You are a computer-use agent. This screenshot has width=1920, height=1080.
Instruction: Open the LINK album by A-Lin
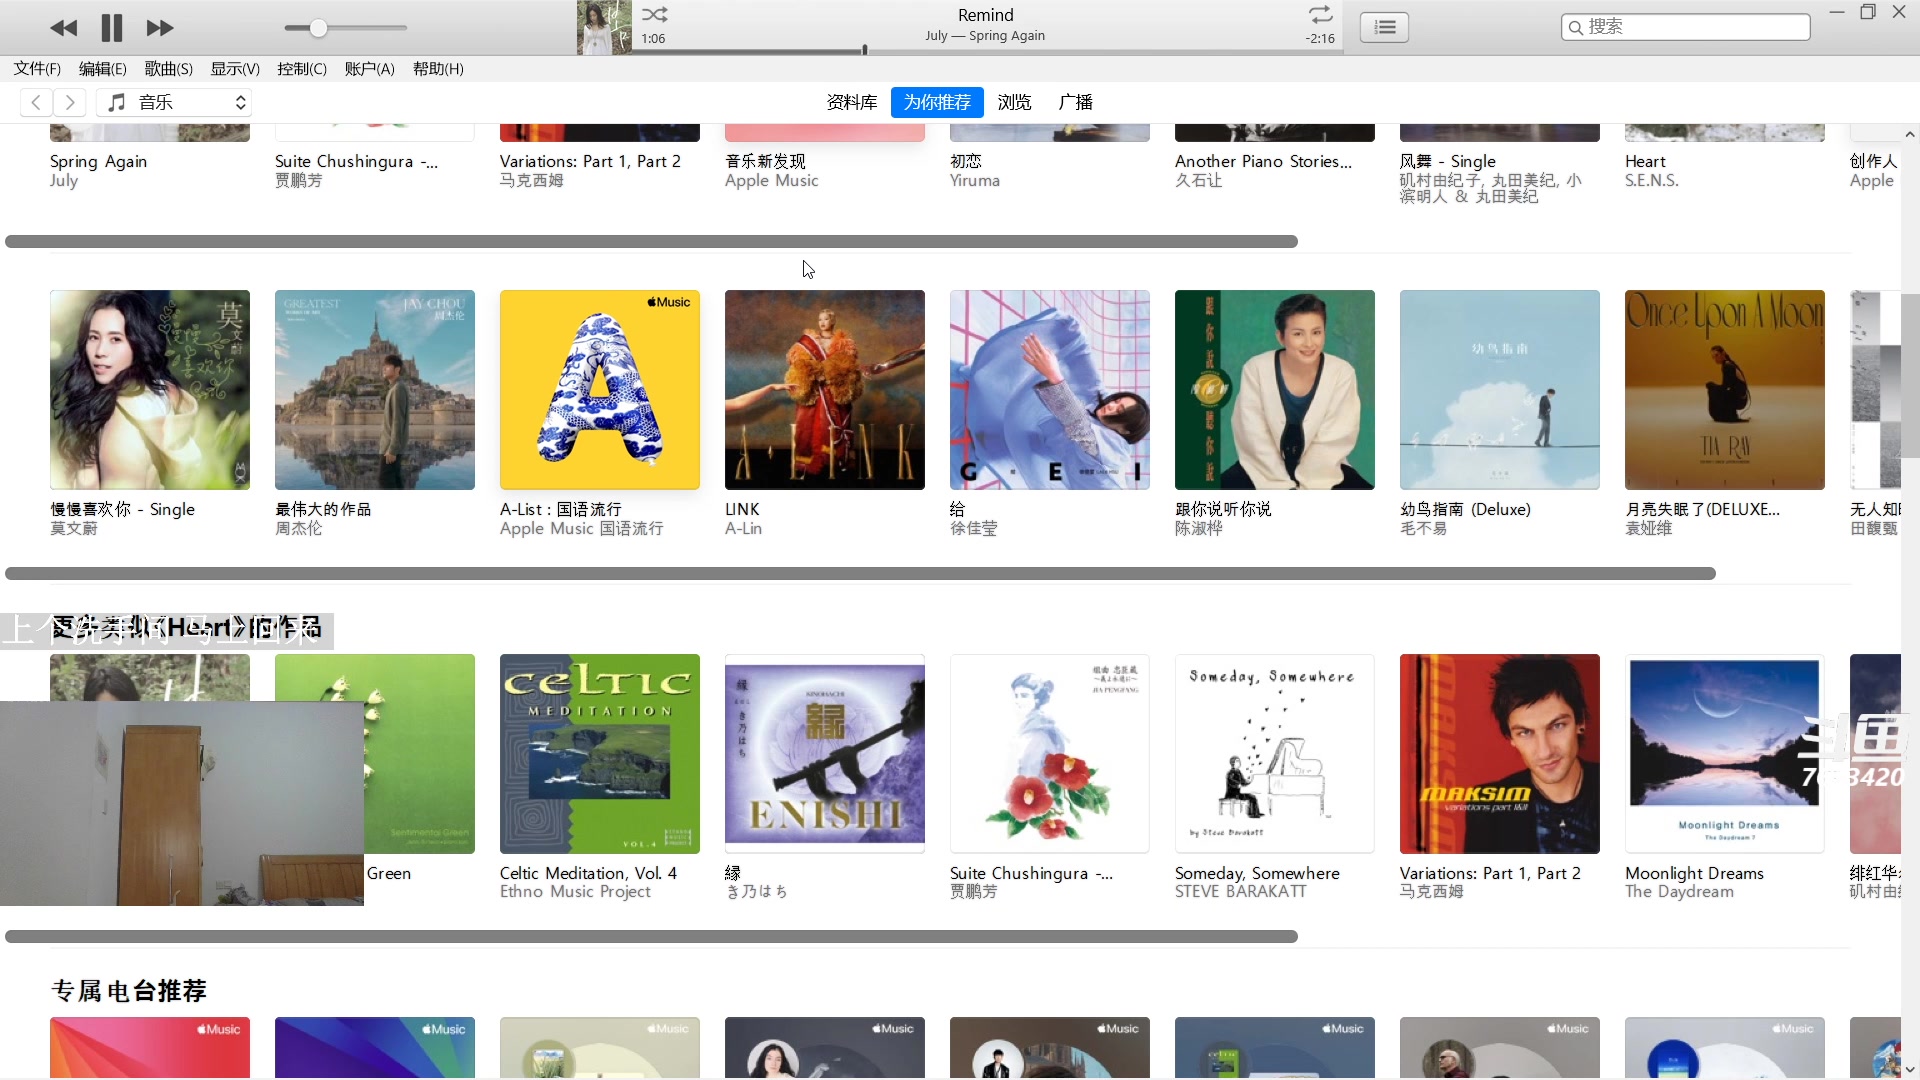point(825,390)
